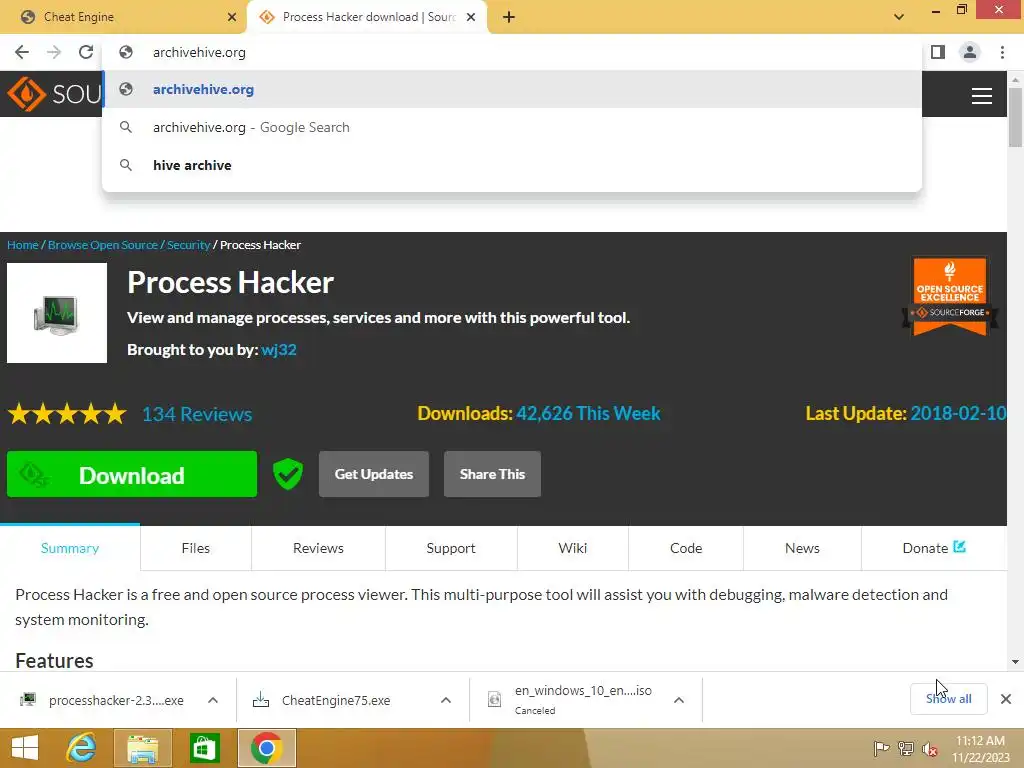Close the Process Hacker download tab
1024x768 pixels.
pyautogui.click(x=471, y=17)
